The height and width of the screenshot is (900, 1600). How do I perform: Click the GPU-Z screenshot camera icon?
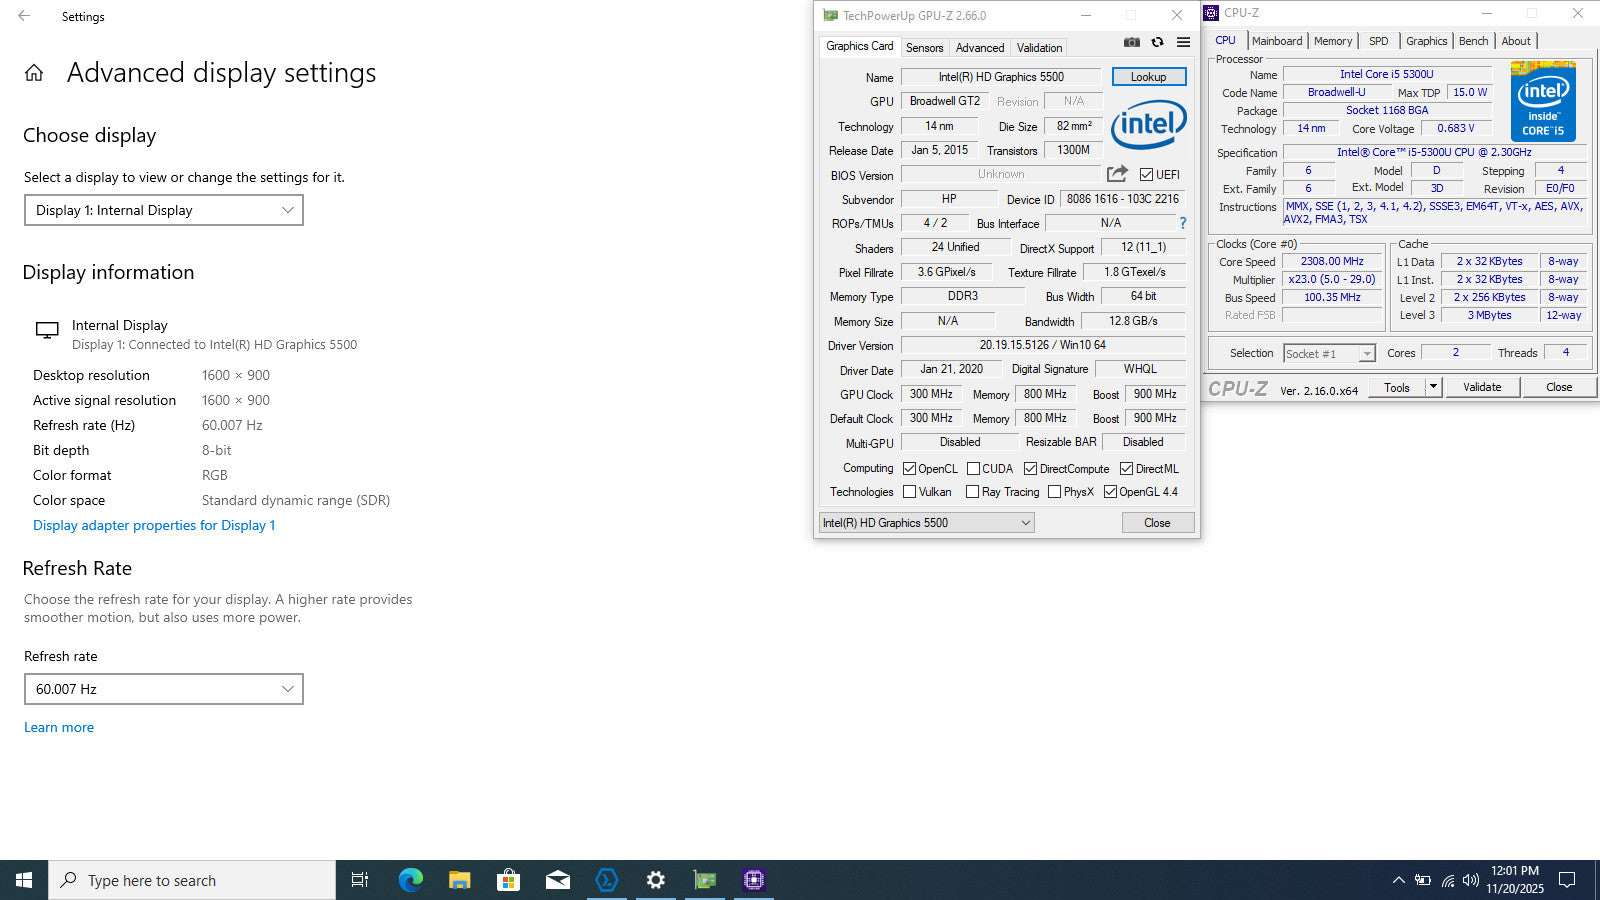click(x=1131, y=42)
